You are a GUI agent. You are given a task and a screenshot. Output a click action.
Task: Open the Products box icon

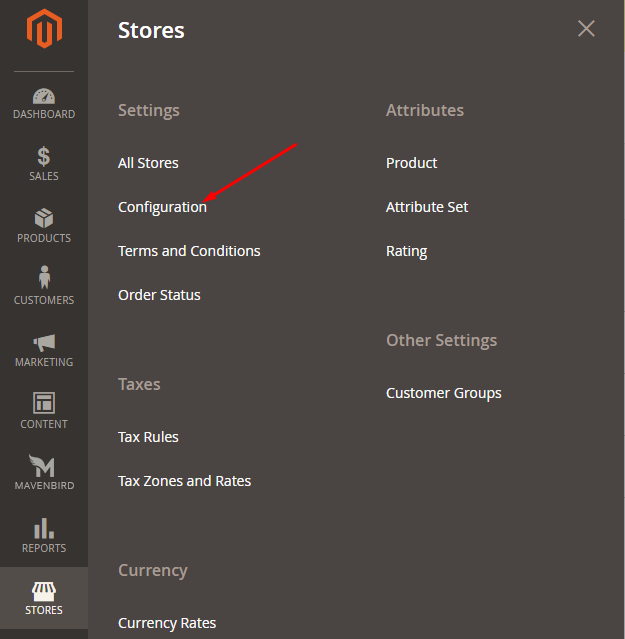pyautogui.click(x=44, y=218)
